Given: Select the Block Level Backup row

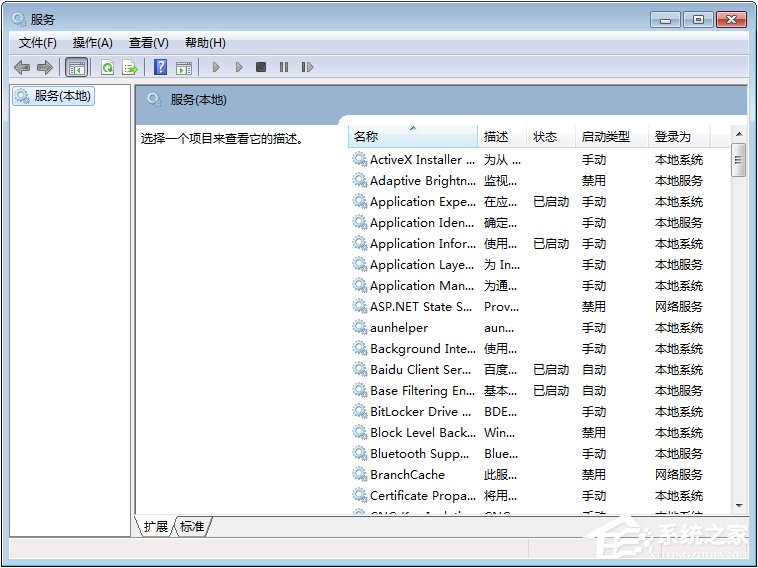Looking at the screenshot, I should click(x=539, y=433).
